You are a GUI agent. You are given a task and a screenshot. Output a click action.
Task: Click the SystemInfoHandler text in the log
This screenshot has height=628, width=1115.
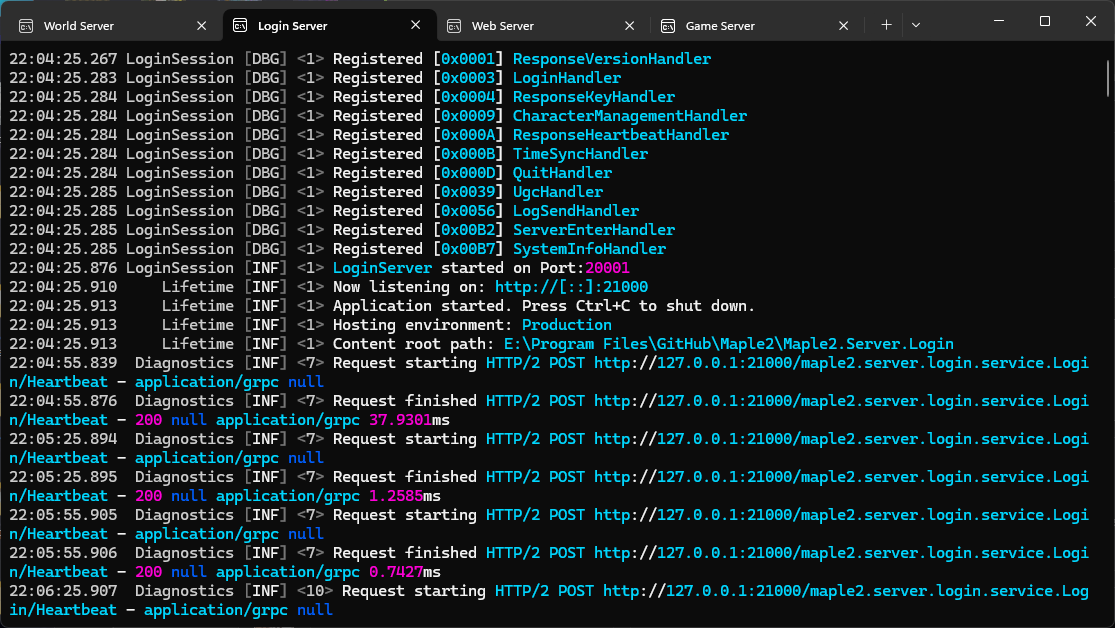(x=589, y=249)
